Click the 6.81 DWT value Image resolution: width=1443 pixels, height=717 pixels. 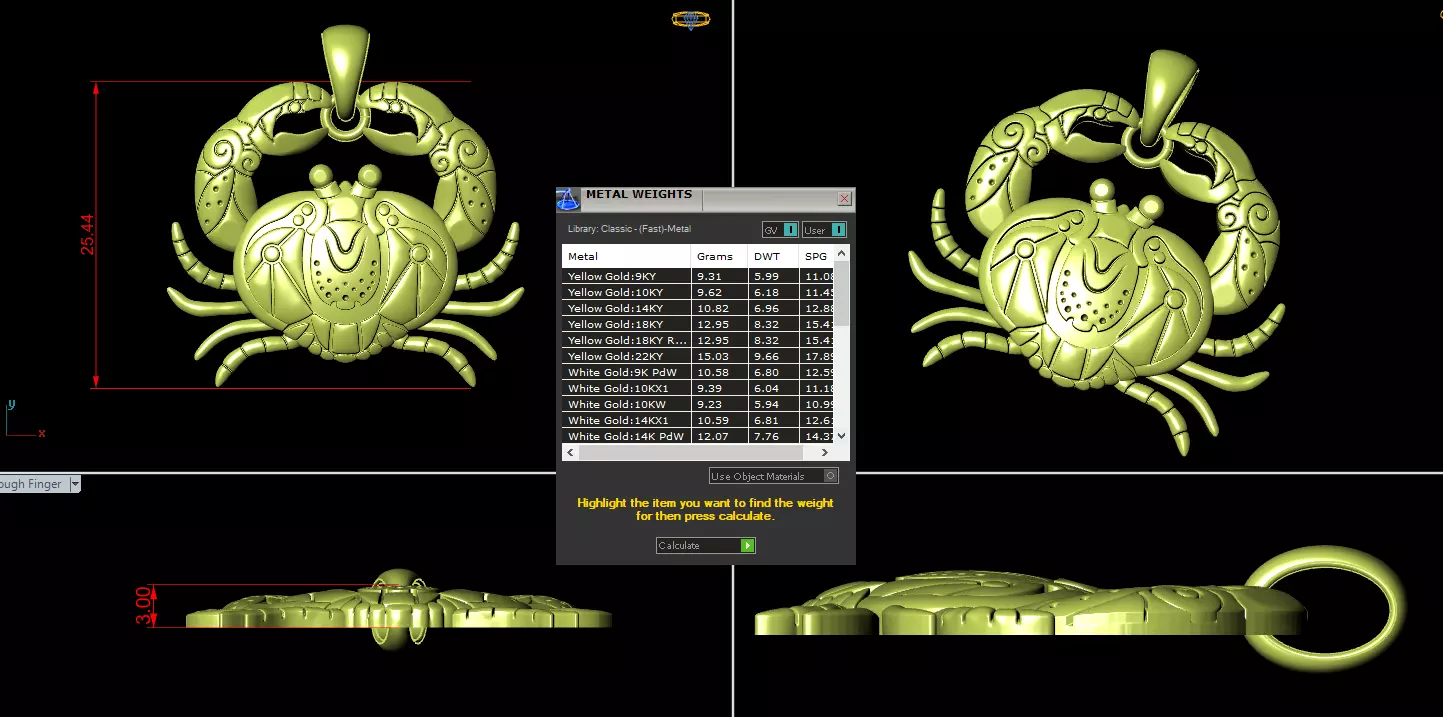[766, 420]
